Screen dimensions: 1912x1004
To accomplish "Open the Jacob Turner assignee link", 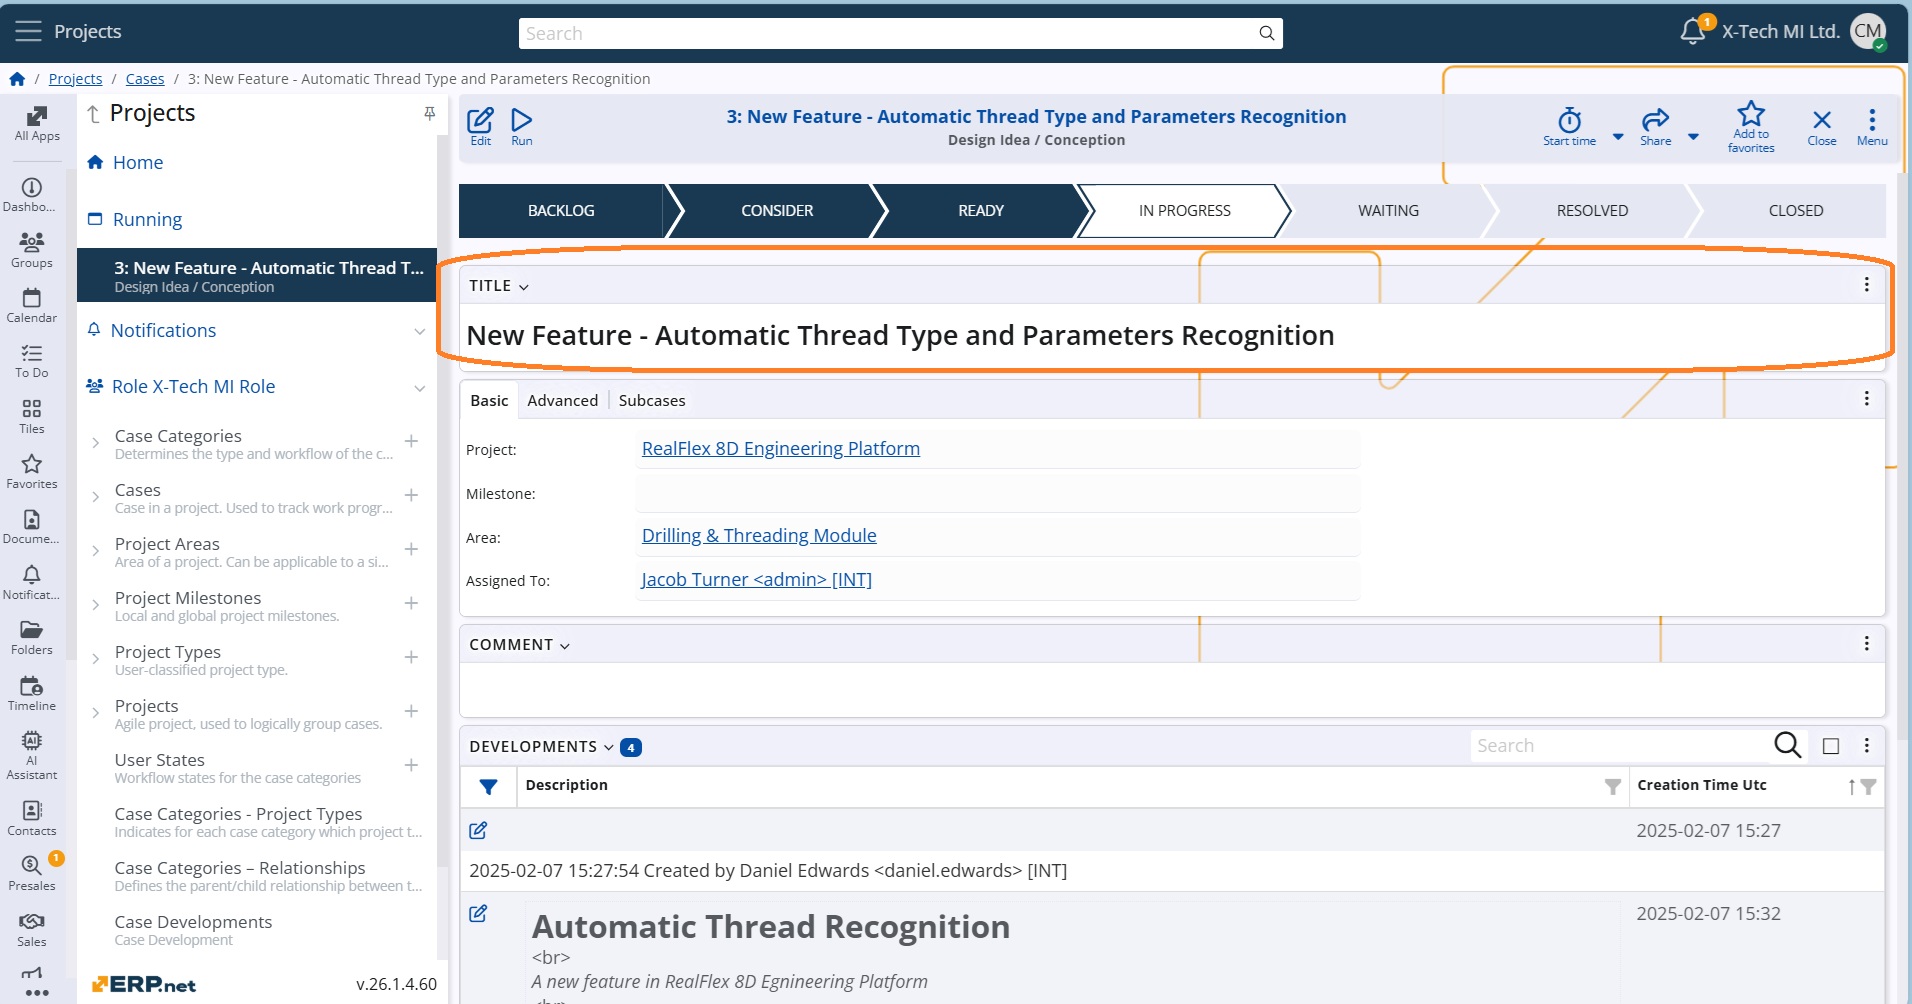I will pos(756,580).
